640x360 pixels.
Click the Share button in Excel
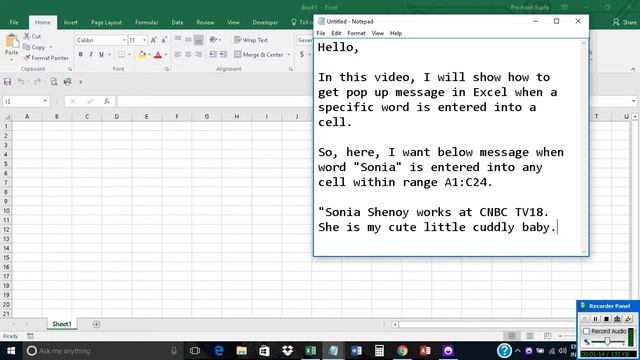tap(624, 22)
